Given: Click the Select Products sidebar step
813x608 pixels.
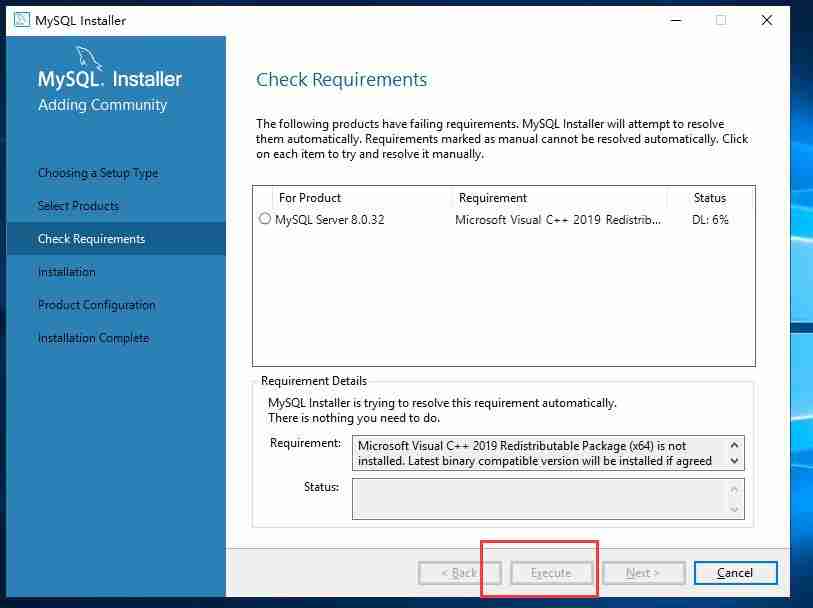Looking at the screenshot, I should [x=78, y=205].
